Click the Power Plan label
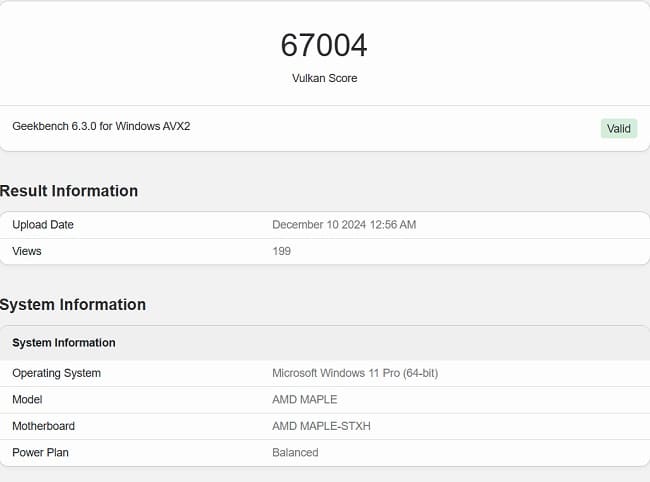Image resolution: width=650 pixels, height=482 pixels. [x=41, y=453]
